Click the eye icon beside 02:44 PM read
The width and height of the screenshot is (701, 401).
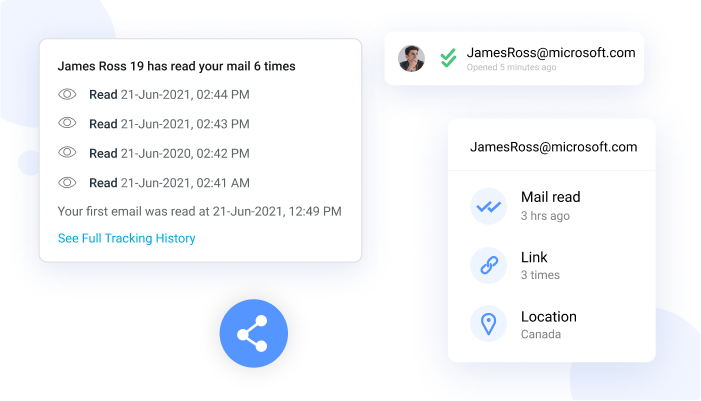tap(67, 94)
